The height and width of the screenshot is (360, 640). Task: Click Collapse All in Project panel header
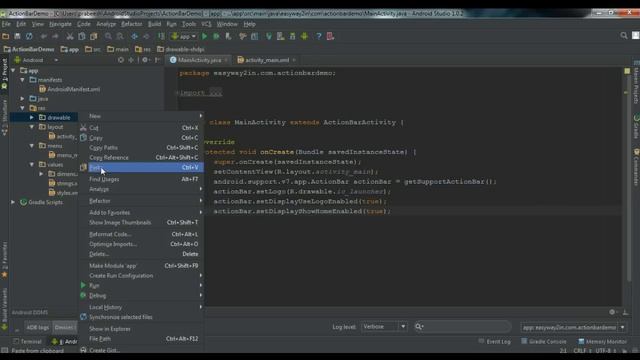pos(131,60)
